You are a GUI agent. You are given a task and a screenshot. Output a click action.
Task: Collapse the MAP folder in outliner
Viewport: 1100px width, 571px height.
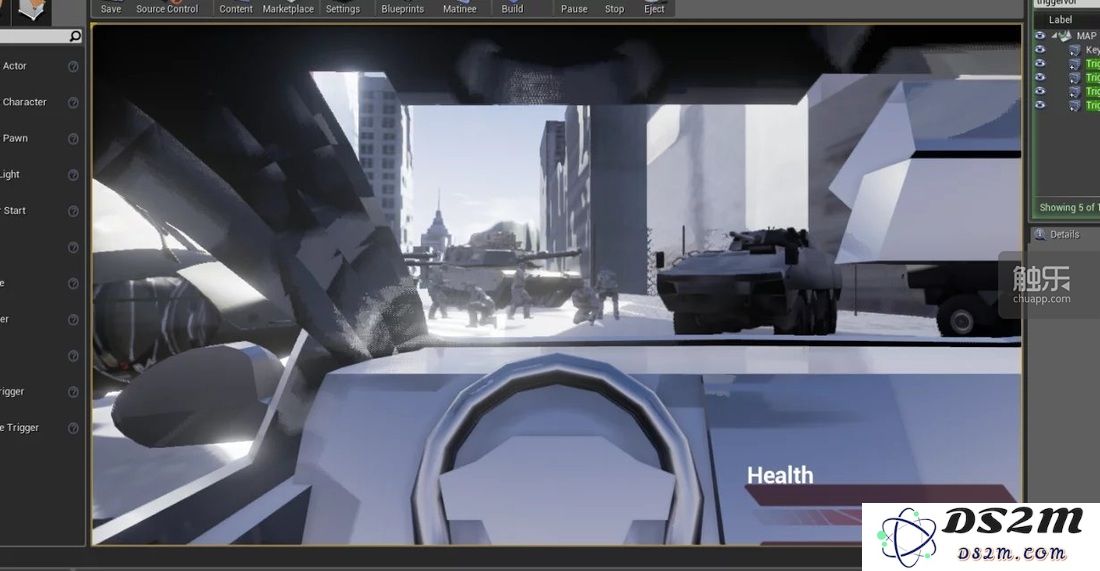coord(1054,35)
